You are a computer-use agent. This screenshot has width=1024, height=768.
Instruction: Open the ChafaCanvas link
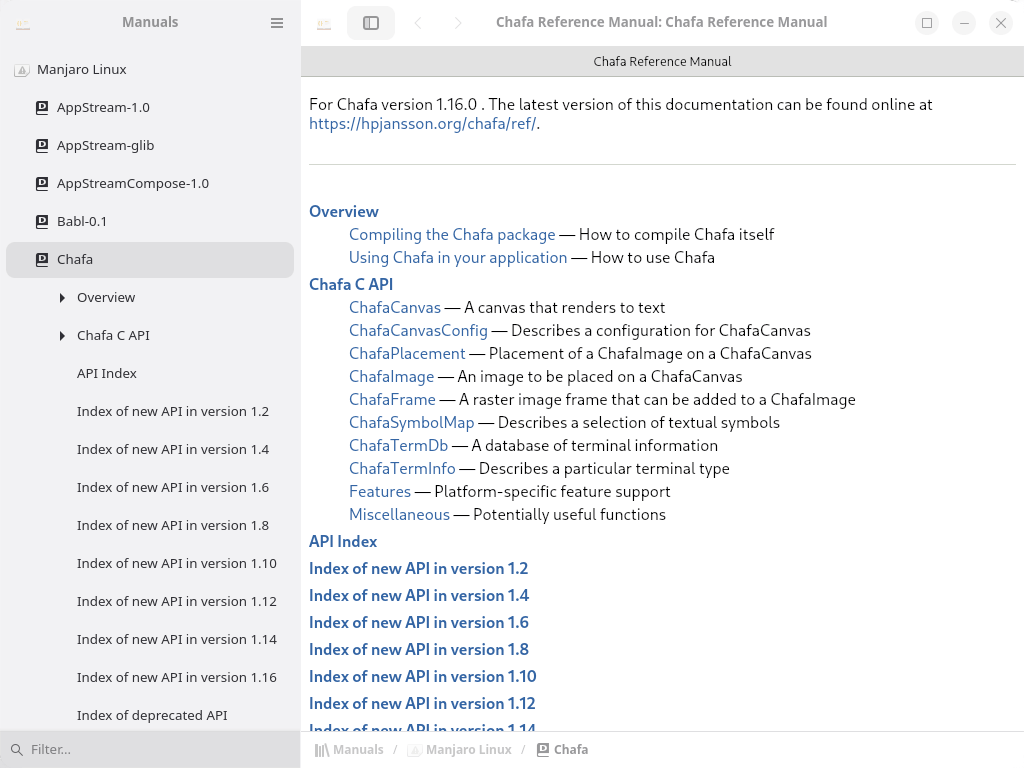(395, 308)
